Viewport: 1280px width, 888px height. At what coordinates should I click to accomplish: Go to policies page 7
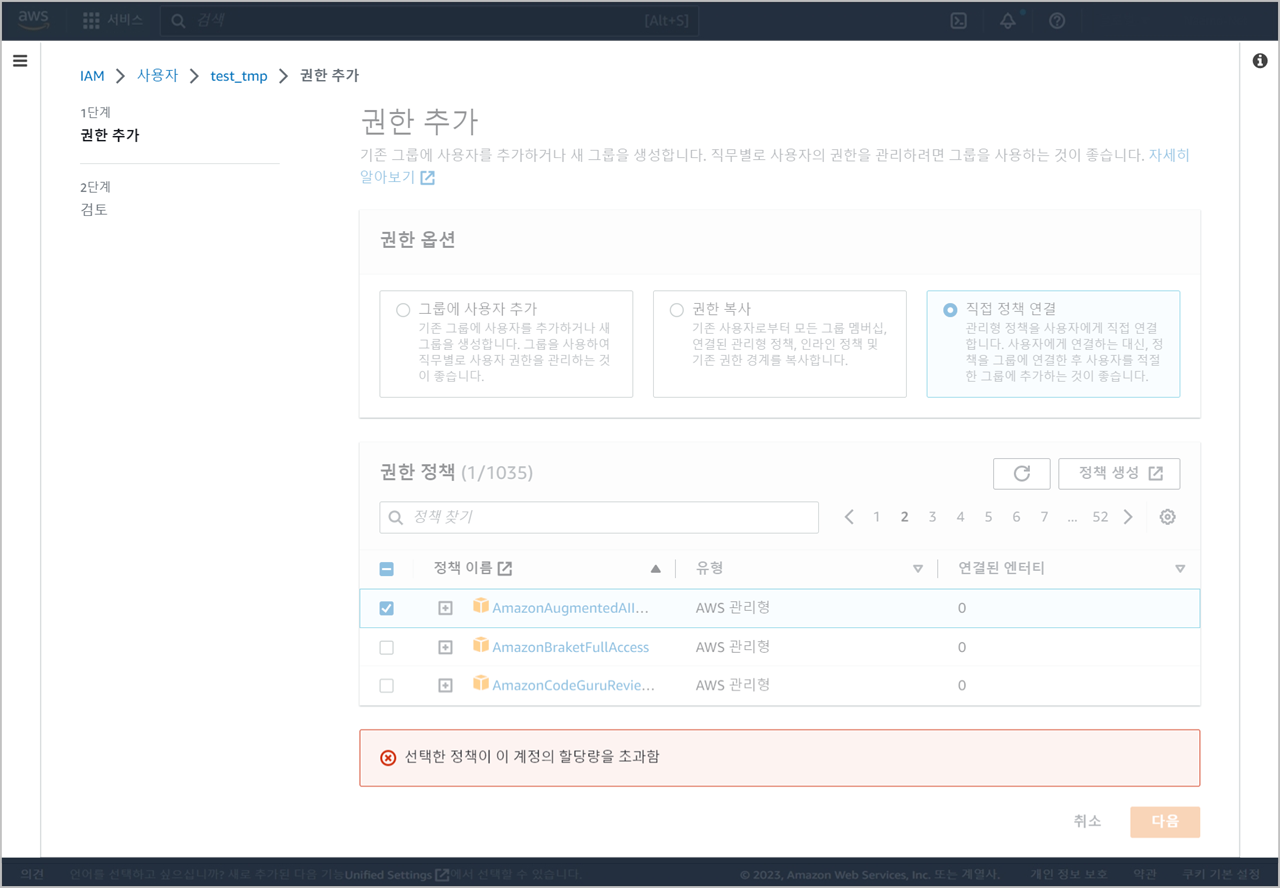point(1044,517)
